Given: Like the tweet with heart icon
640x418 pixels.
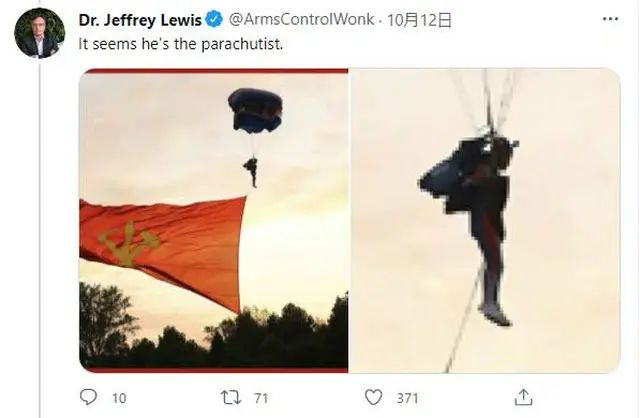Looking at the screenshot, I should (373, 397).
